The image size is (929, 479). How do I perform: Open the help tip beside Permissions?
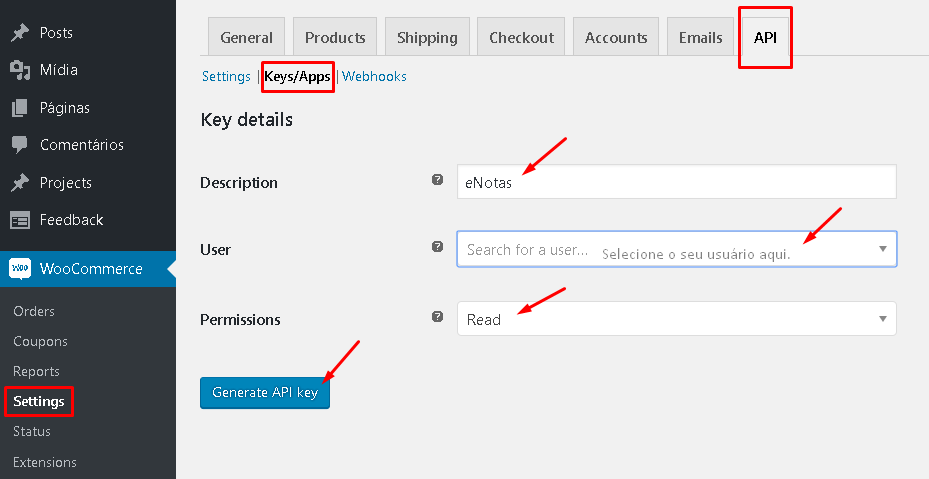tap(437, 316)
